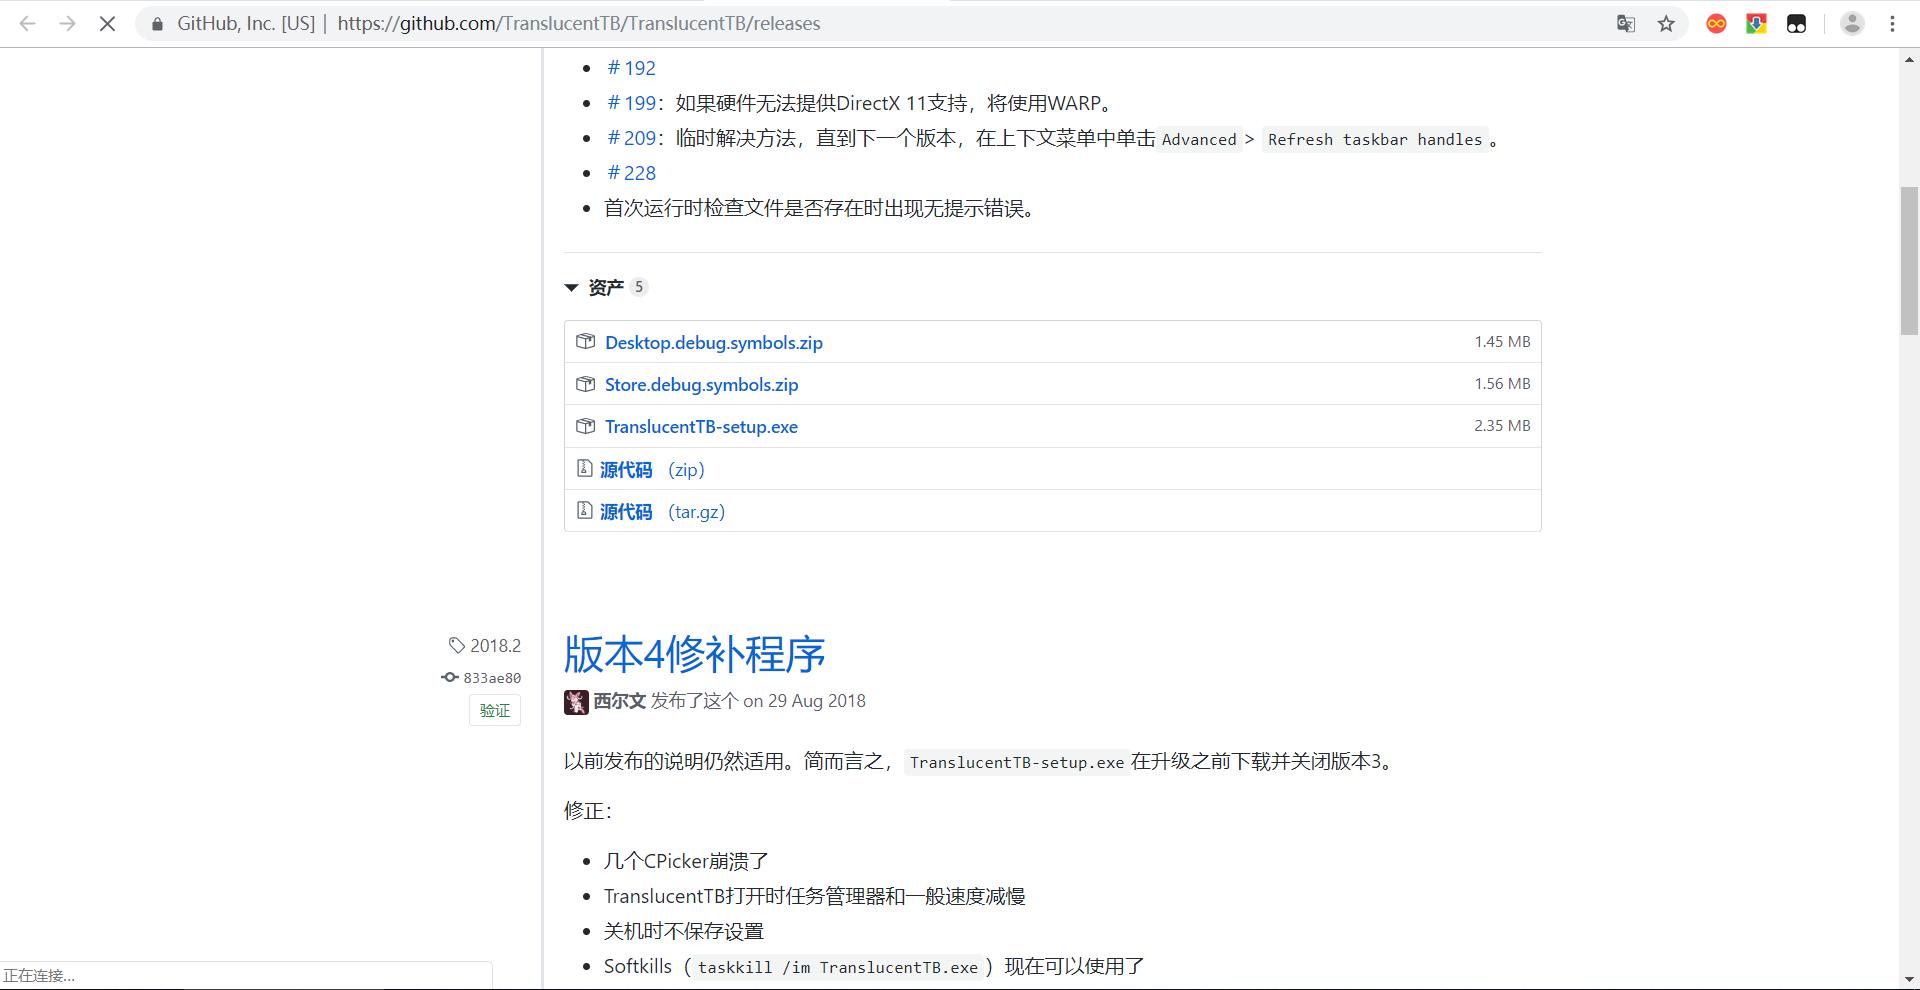This screenshot has width=1920, height=990.
Task: Click the commit icon beside 833ae80
Action: pos(450,677)
